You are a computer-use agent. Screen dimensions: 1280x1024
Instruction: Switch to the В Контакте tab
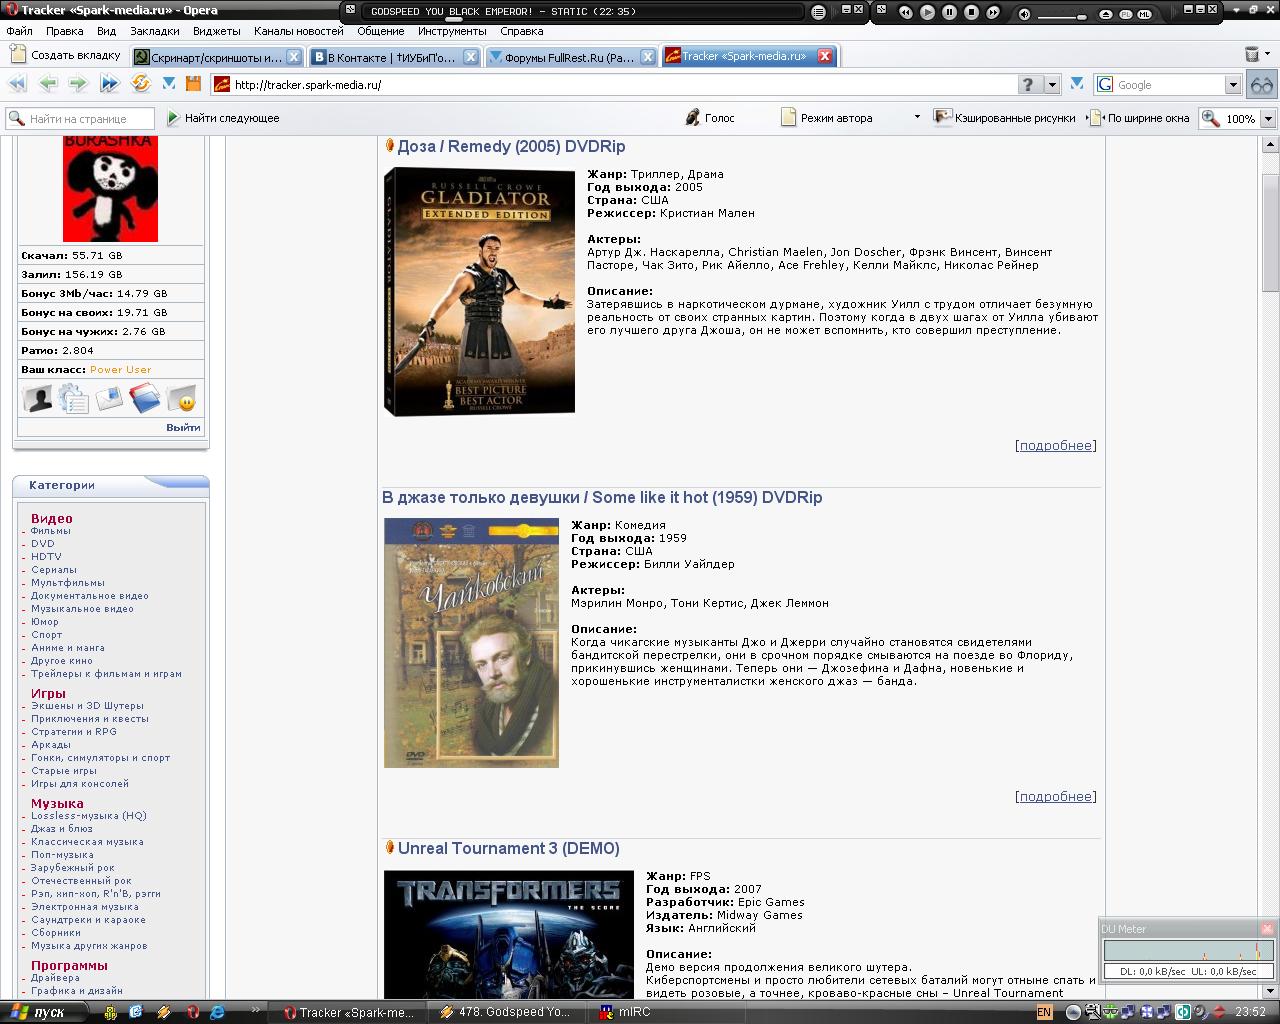(394, 57)
